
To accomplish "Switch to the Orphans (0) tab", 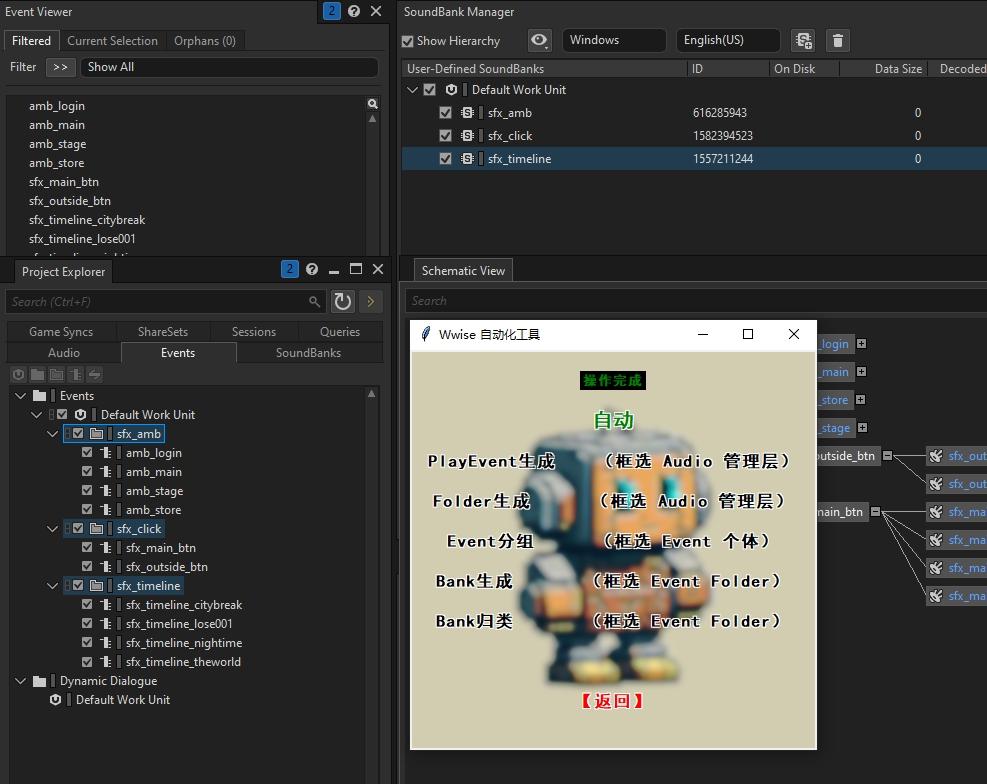I will 205,41.
